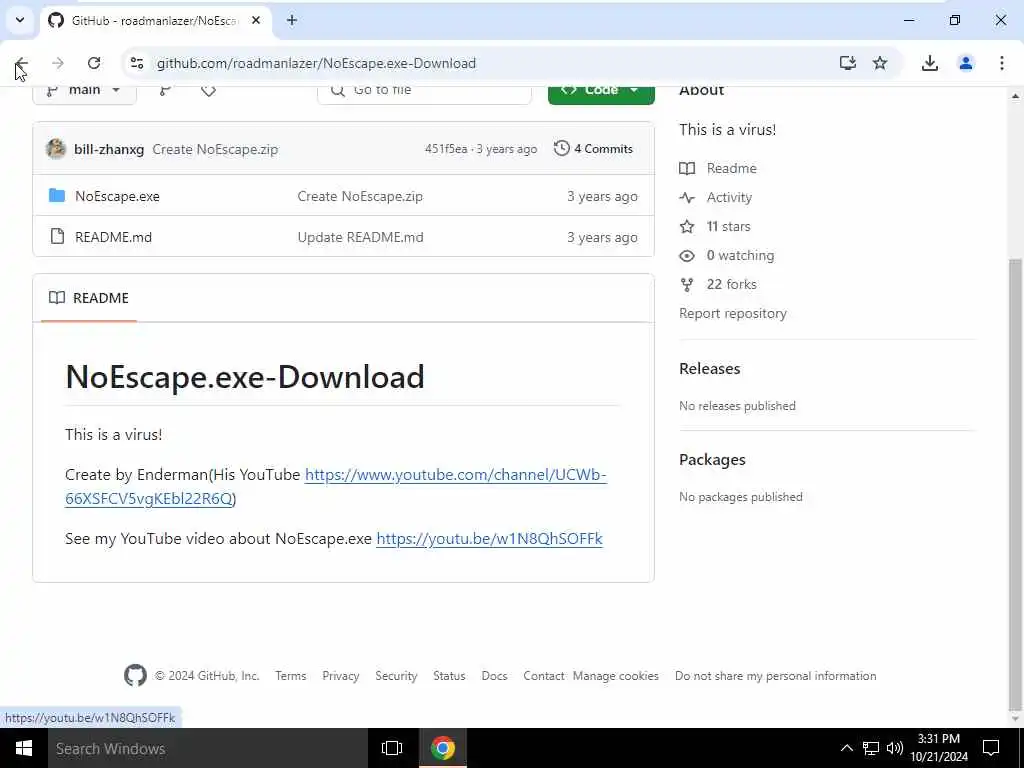View the 22 forks link
Screen dimensions: 1024x768
(718, 284)
